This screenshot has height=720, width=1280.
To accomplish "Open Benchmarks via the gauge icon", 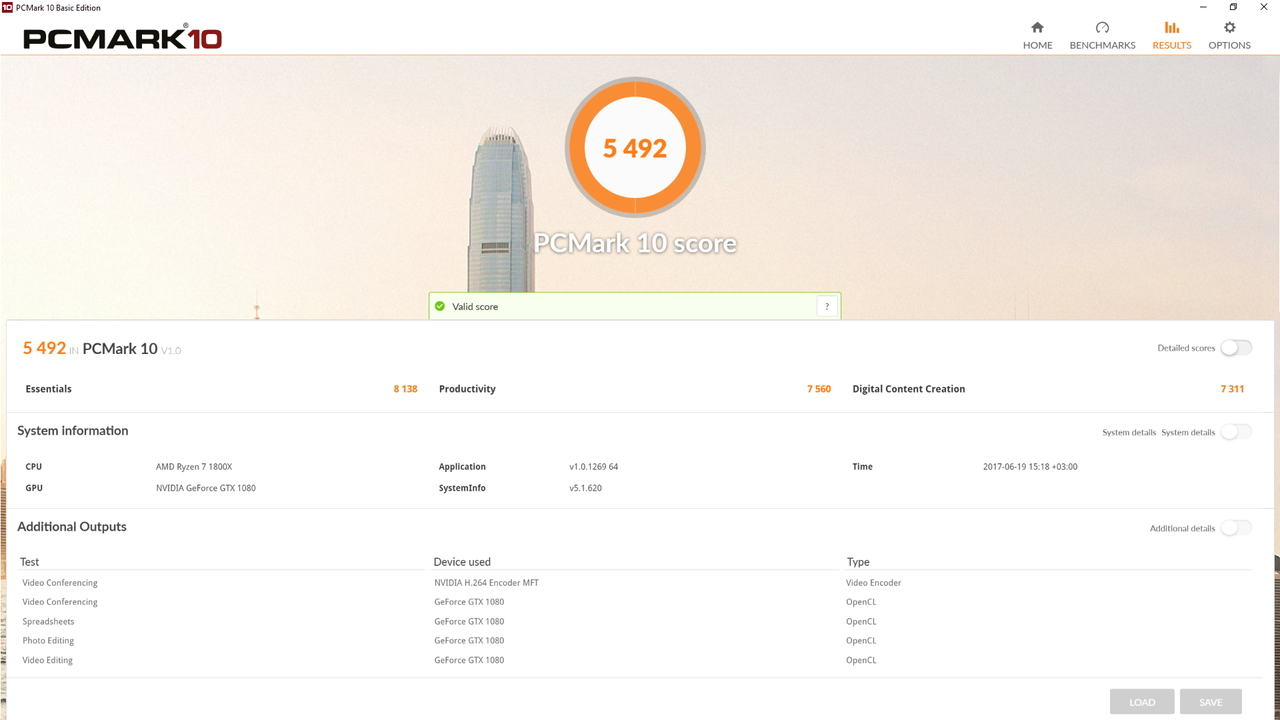I will coord(1102,28).
